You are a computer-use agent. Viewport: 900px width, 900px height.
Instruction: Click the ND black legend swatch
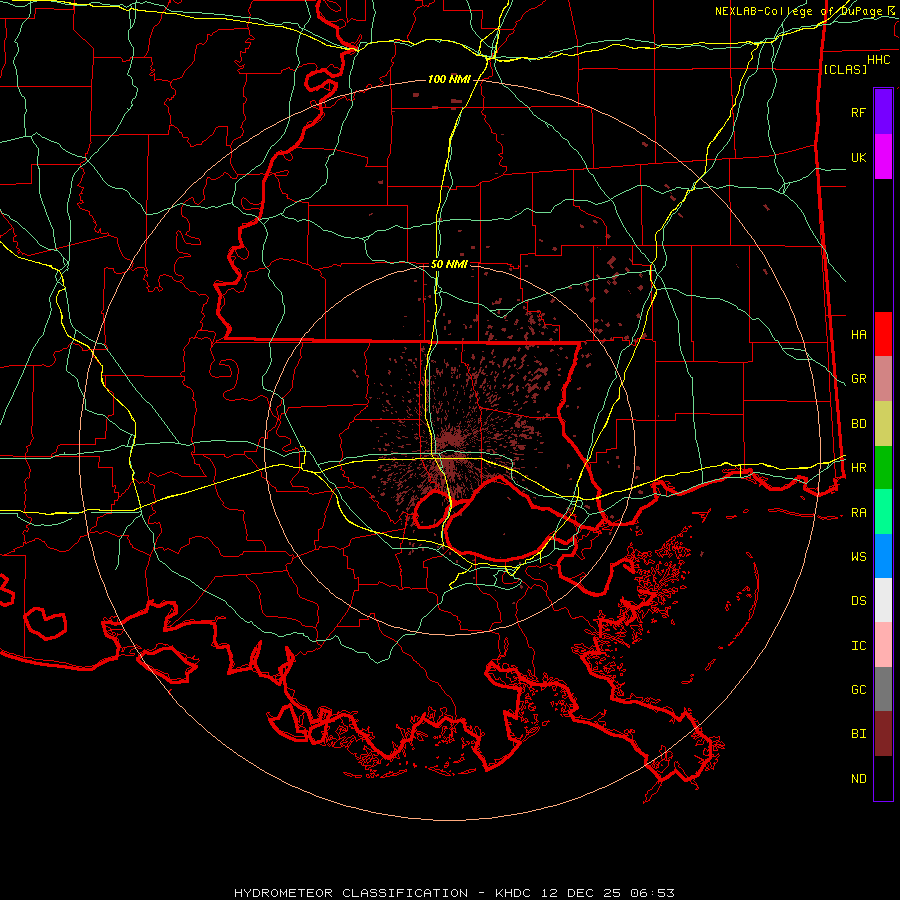(883, 778)
